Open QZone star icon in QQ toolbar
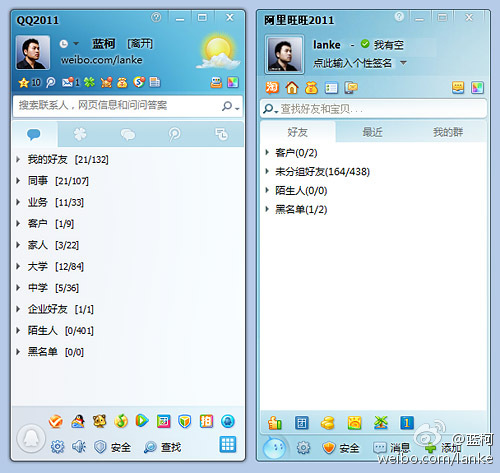The height and width of the screenshot is (473, 500). [x=24, y=82]
